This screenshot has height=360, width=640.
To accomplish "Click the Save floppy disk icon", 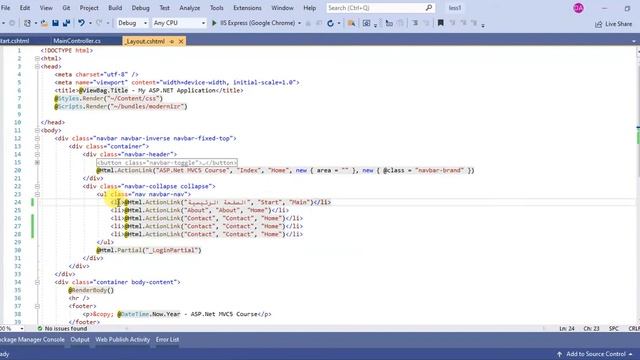I will [56, 23].
